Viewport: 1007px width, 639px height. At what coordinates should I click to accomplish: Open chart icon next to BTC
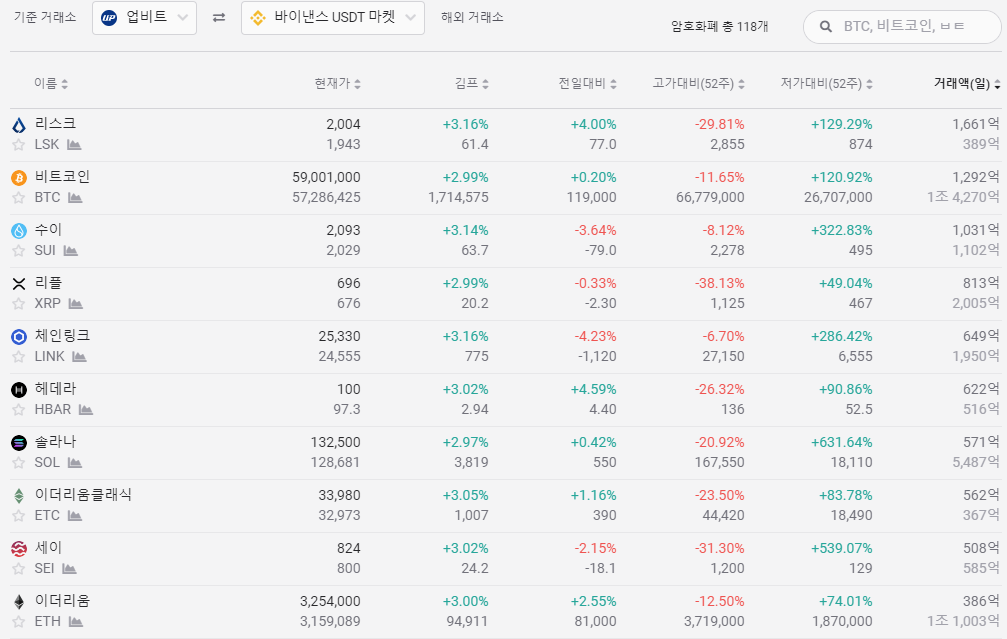tap(75, 197)
